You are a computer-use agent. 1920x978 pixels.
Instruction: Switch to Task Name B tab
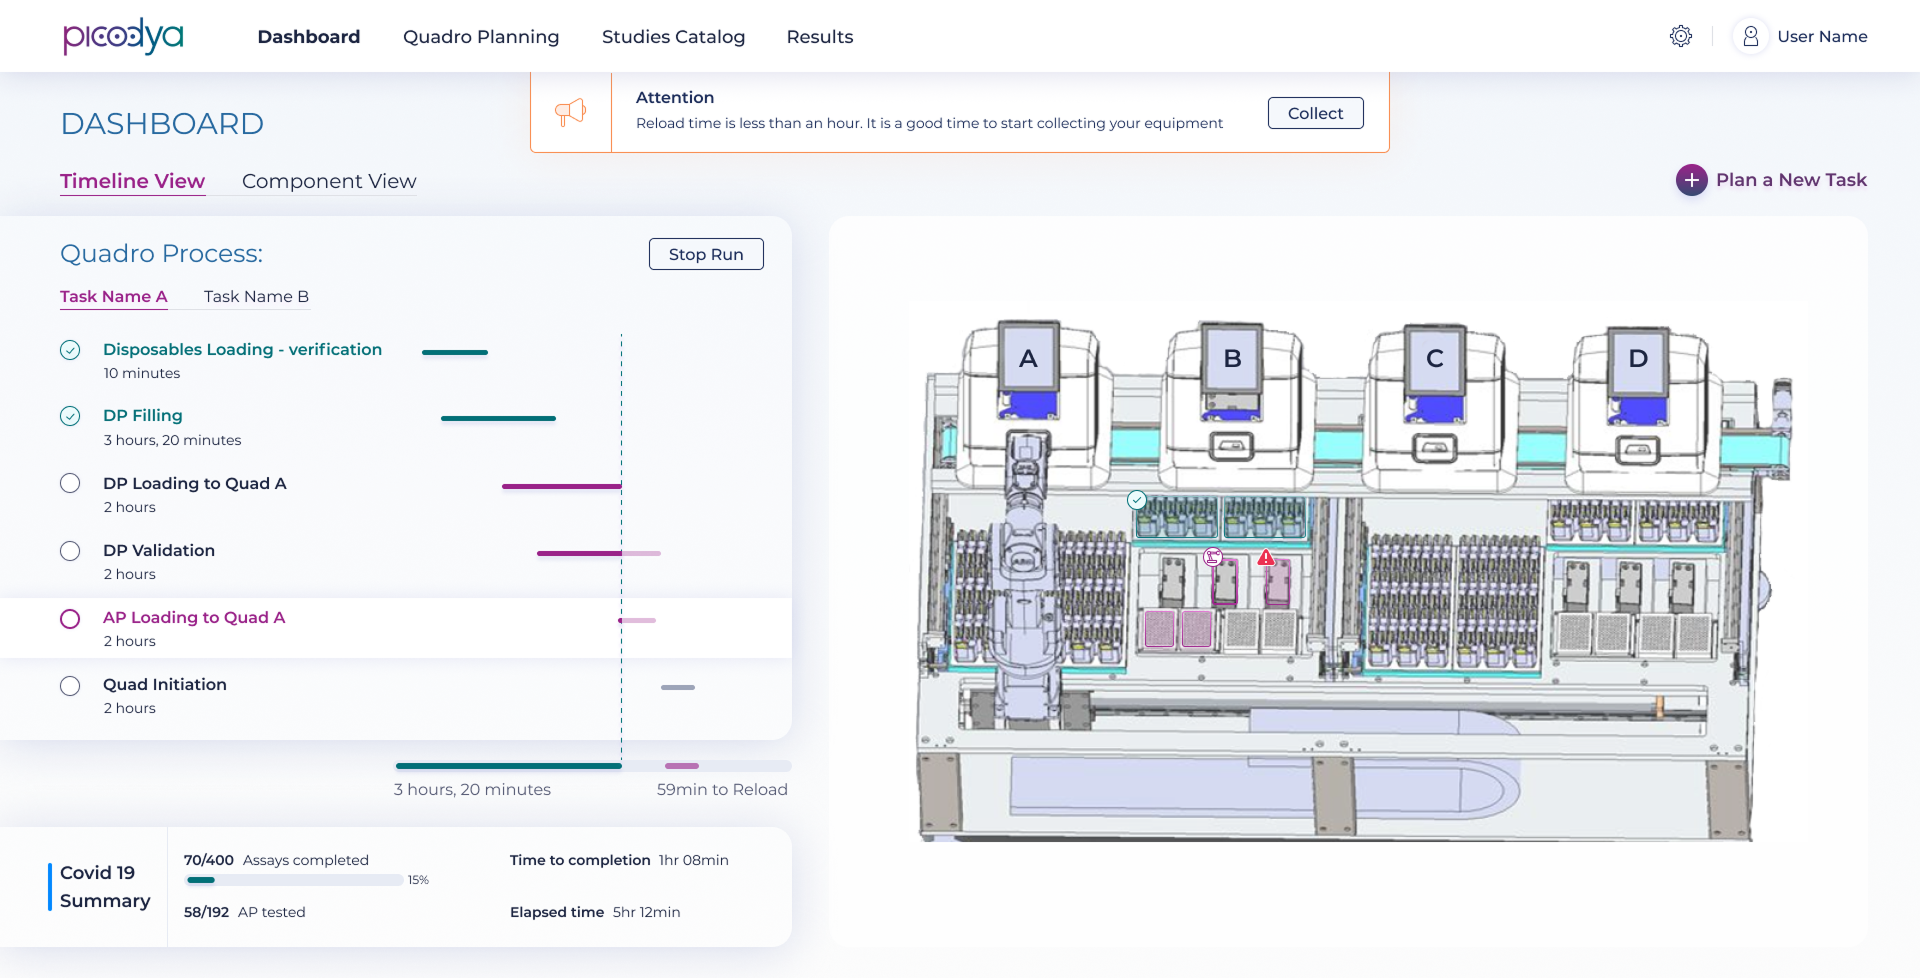[256, 297]
